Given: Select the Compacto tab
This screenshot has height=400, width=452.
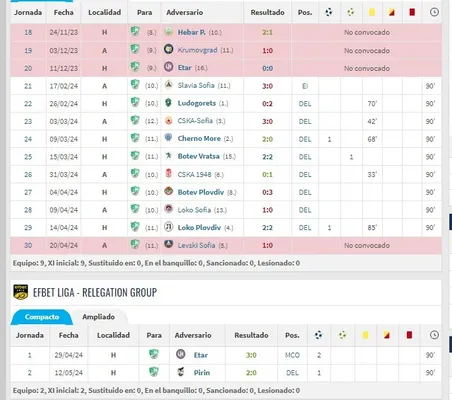Looking at the screenshot, I should click(x=42, y=317).
